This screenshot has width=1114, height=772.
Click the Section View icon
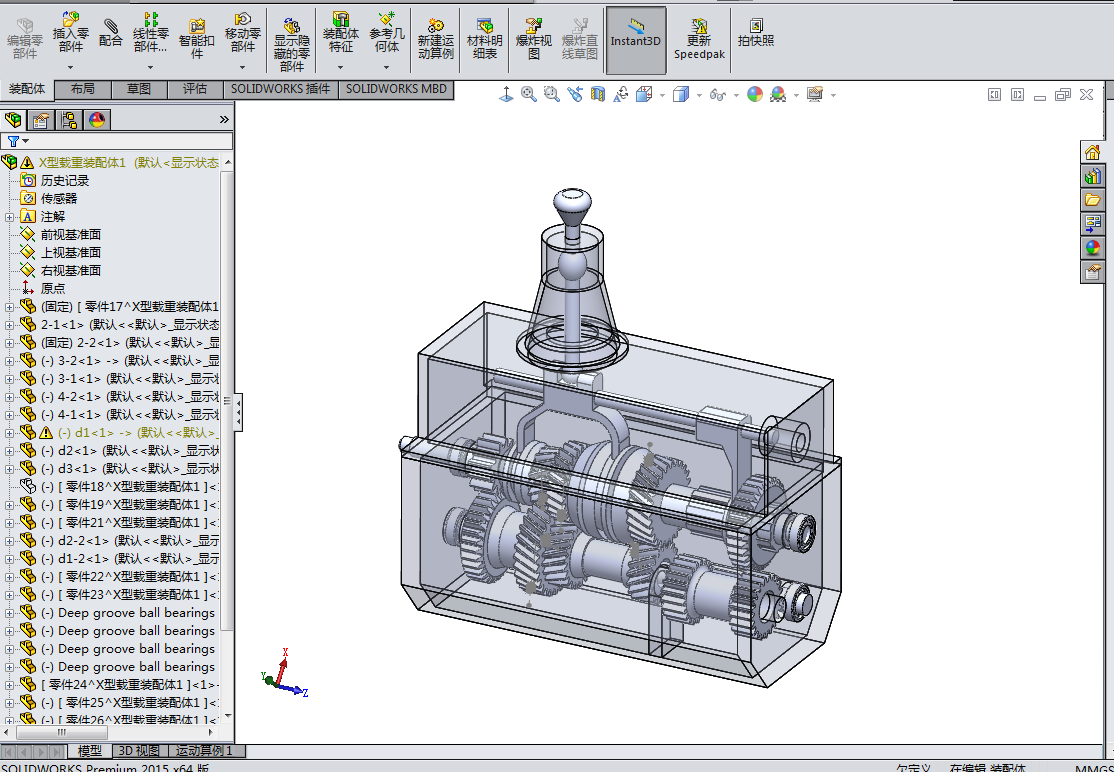(598, 94)
